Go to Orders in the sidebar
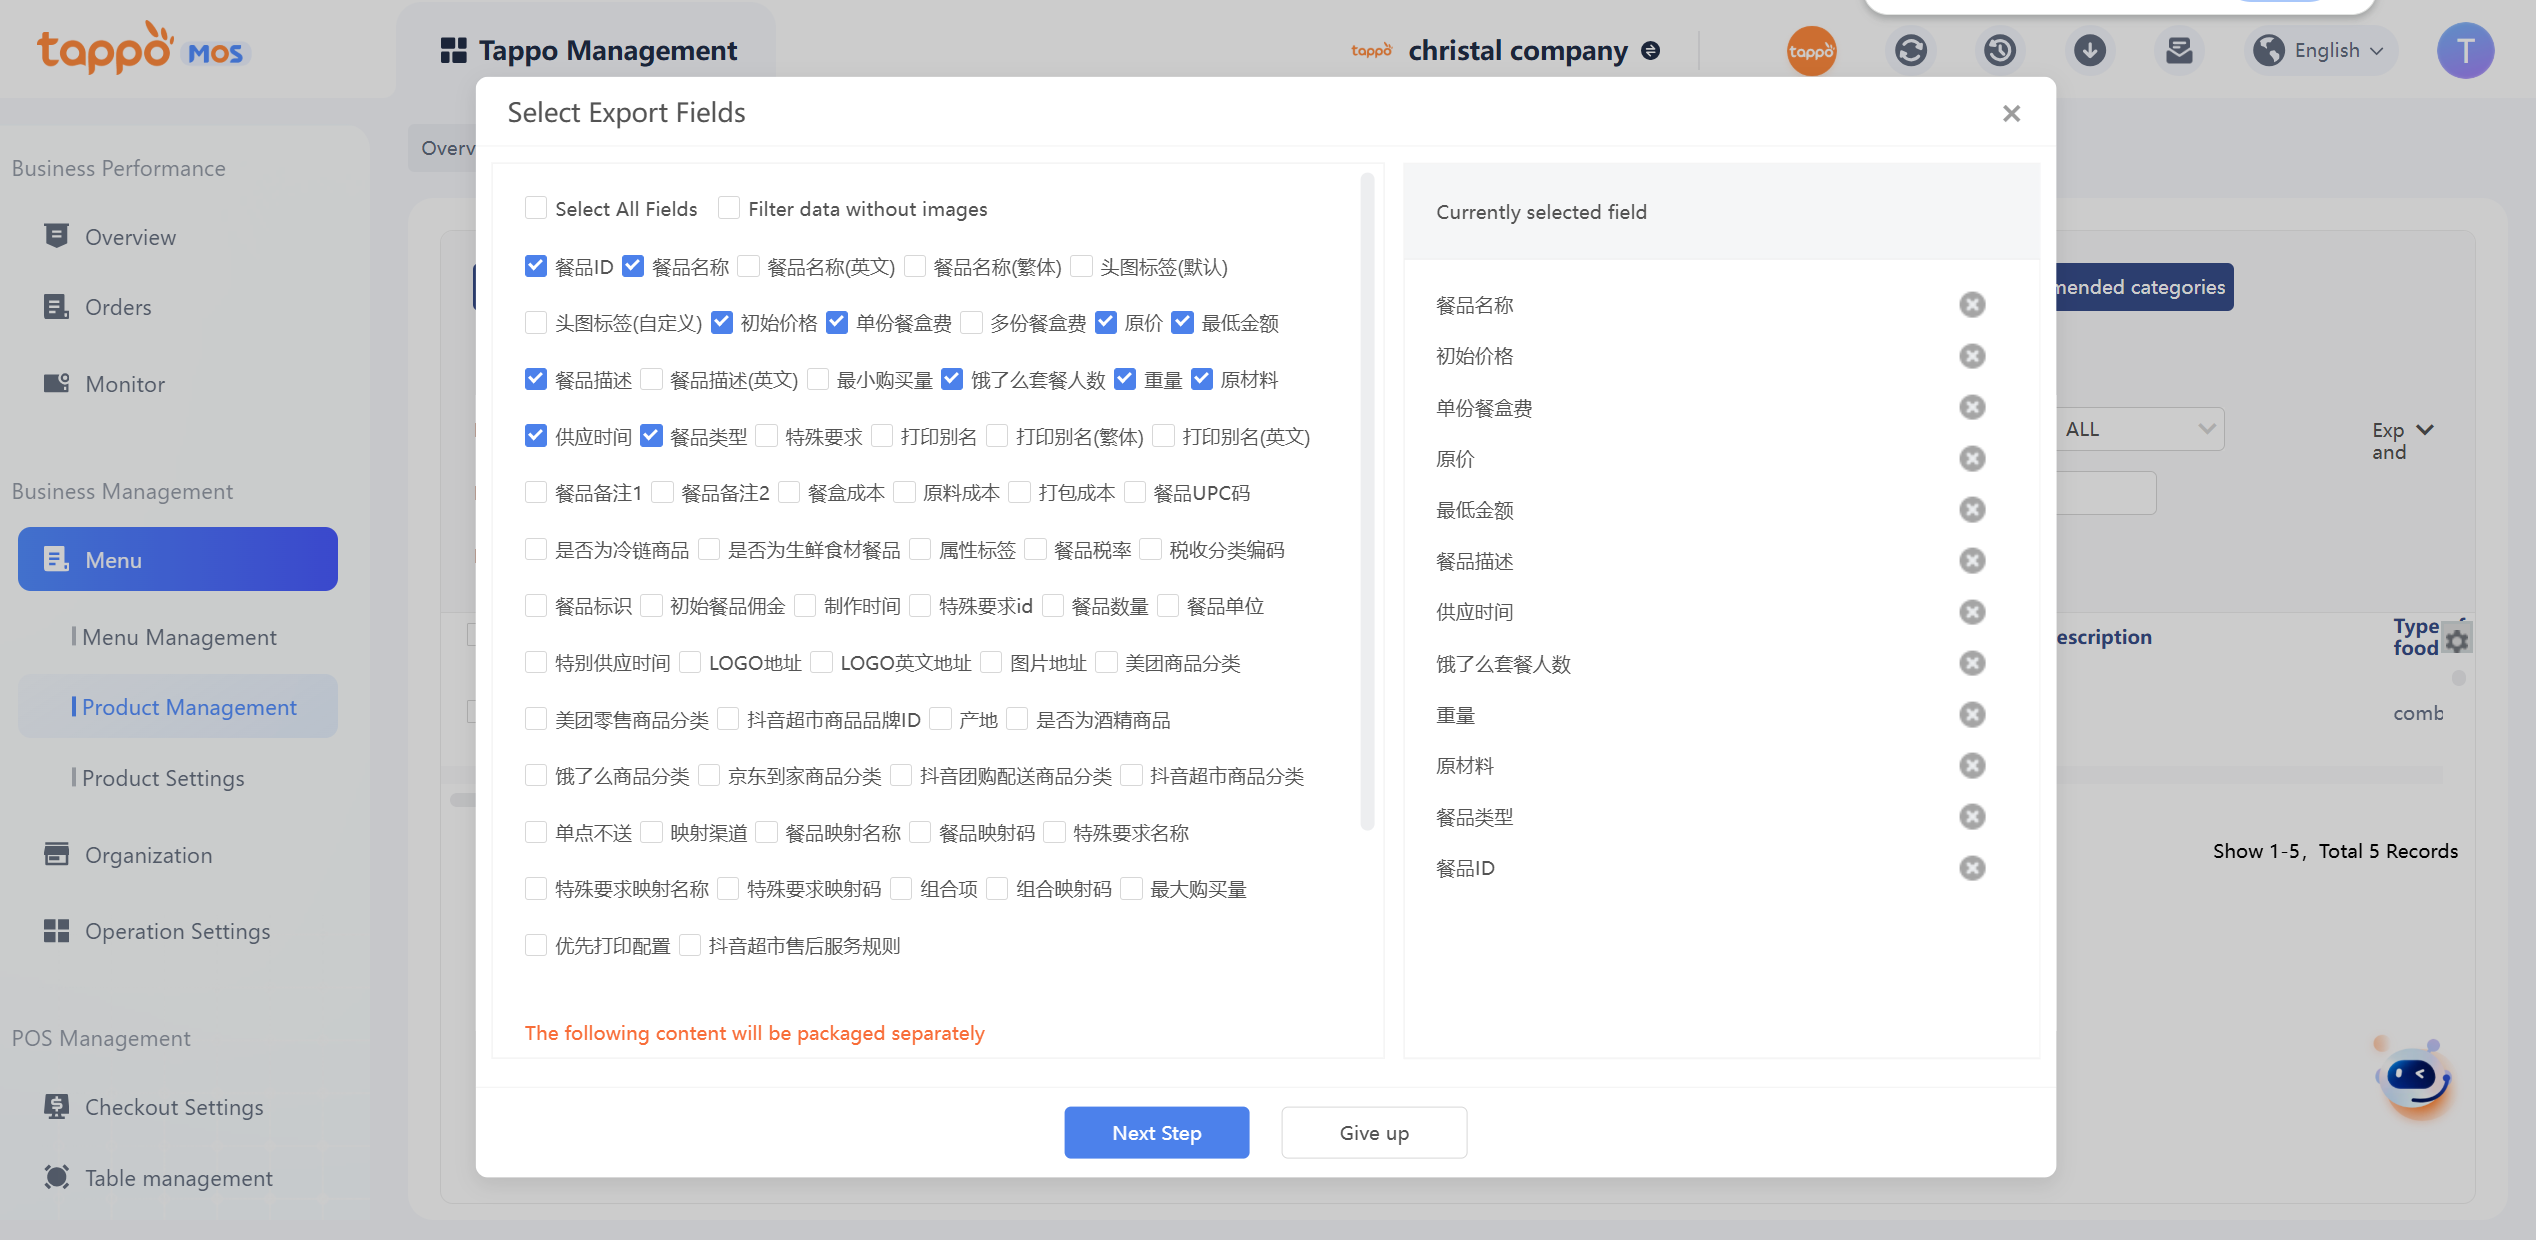 118,307
